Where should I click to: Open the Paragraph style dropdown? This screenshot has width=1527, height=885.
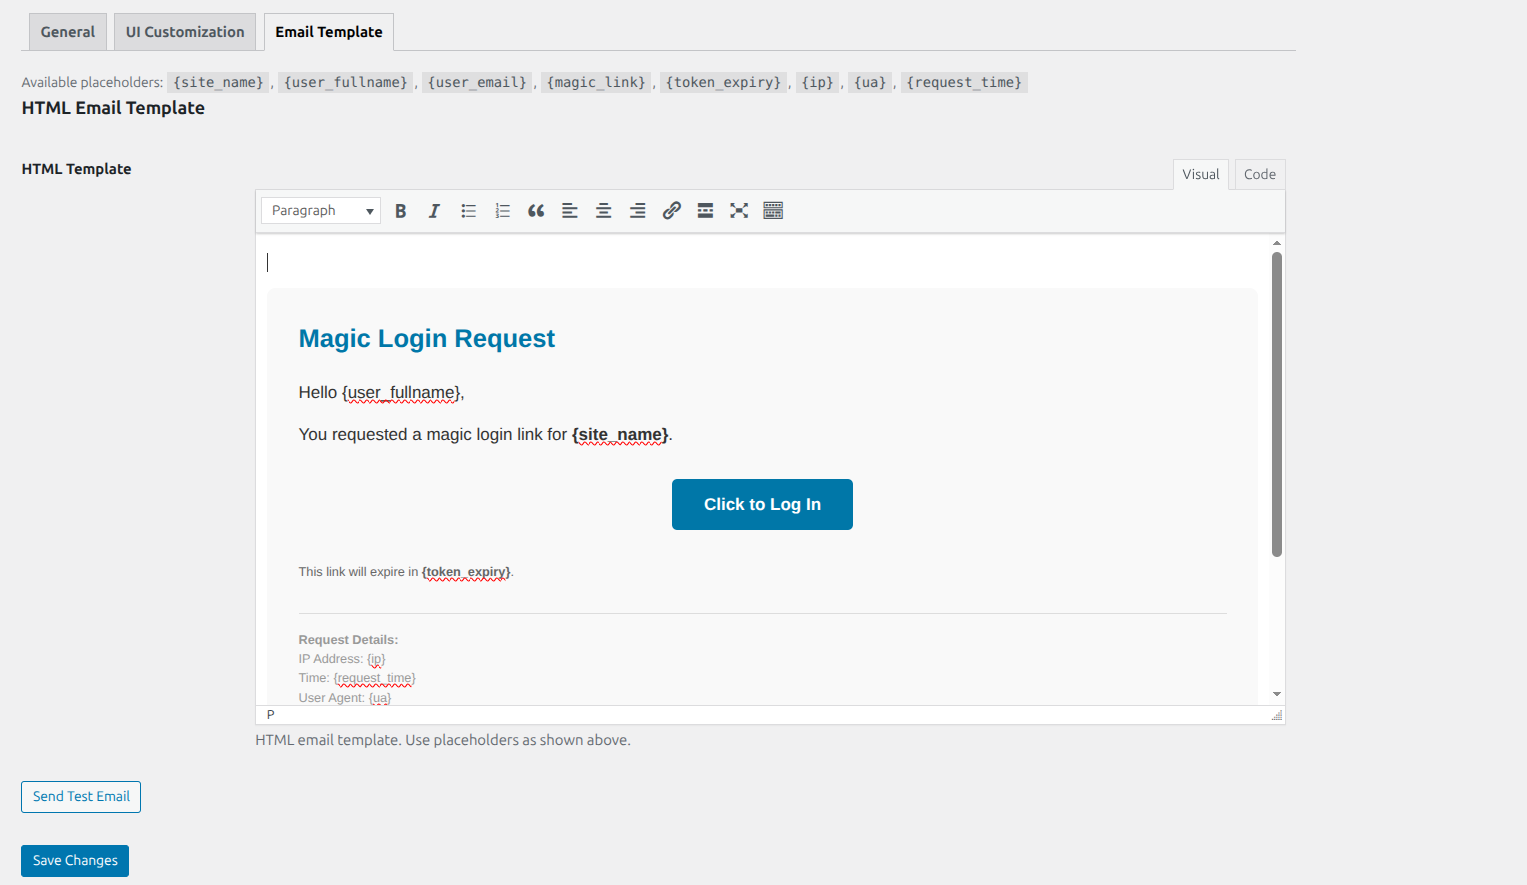point(320,210)
